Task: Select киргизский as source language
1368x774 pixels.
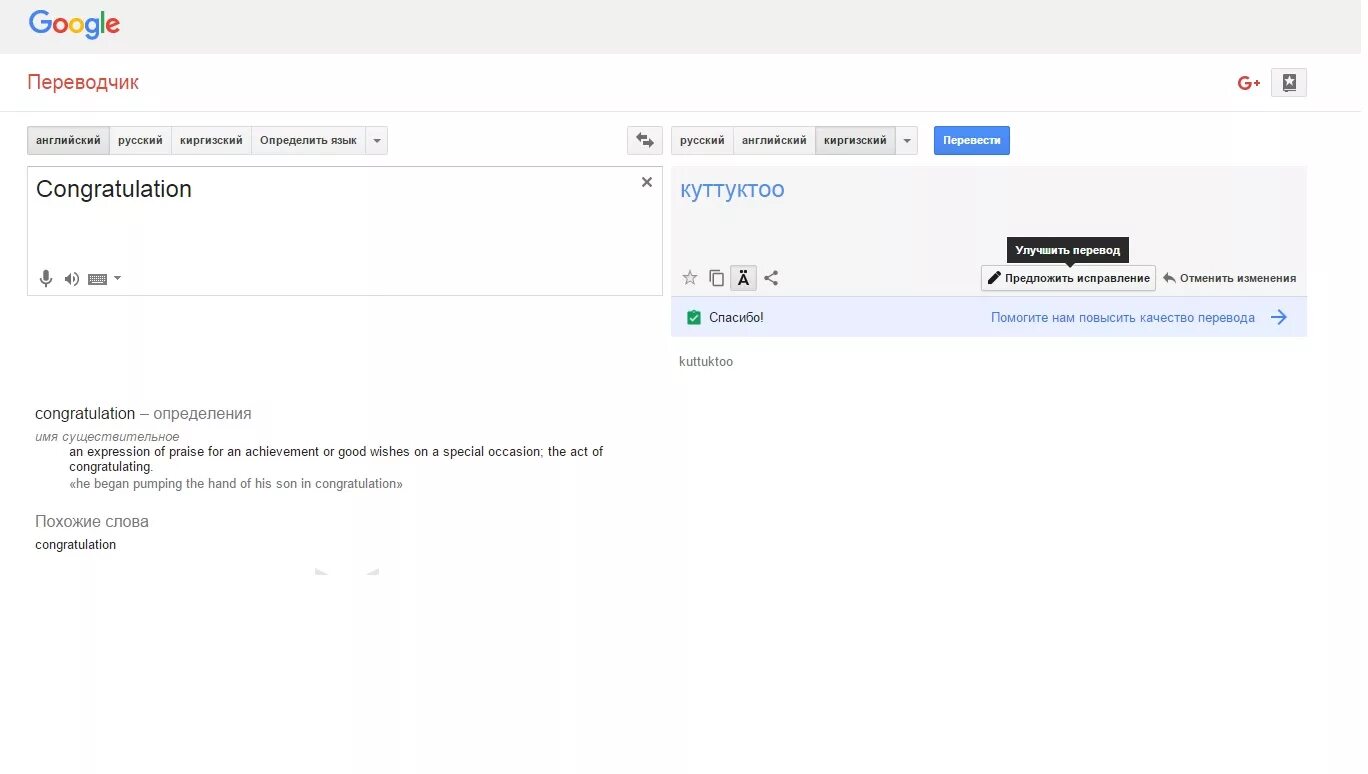Action: point(211,141)
